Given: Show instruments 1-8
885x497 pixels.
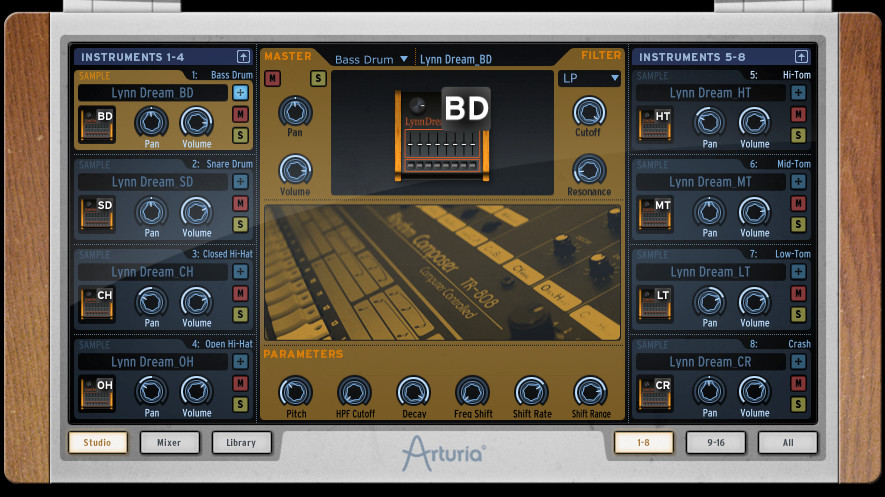Looking at the screenshot, I should pos(643,442).
